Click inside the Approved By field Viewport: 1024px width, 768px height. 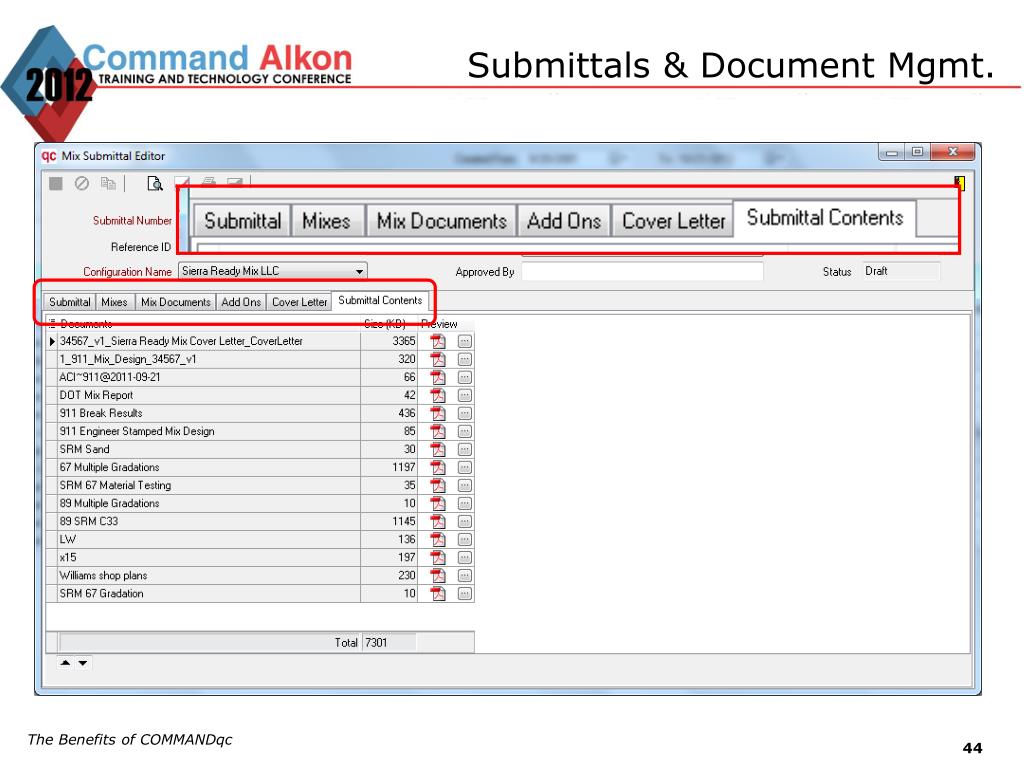[642, 272]
